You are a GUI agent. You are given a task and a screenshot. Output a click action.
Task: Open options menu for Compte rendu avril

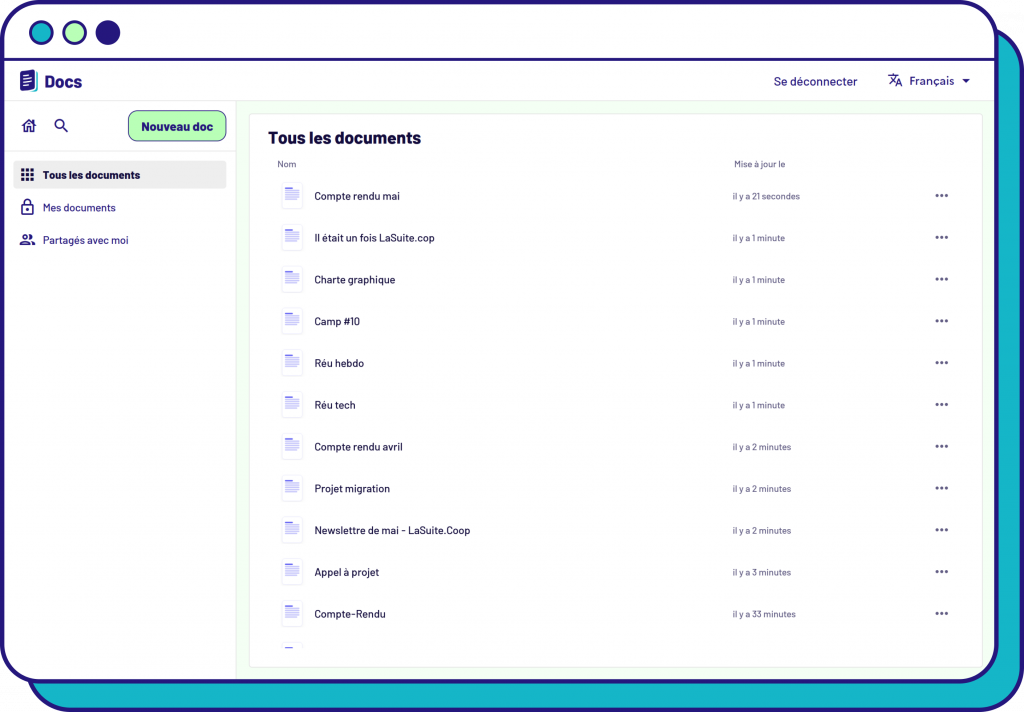click(x=941, y=446)
